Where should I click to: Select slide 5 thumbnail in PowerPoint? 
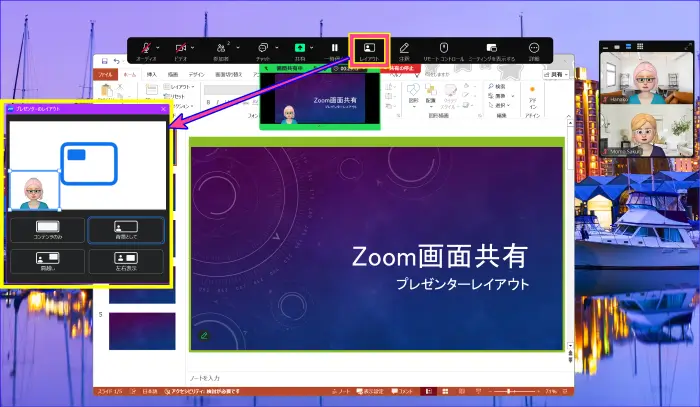click(x=142, y=331)
